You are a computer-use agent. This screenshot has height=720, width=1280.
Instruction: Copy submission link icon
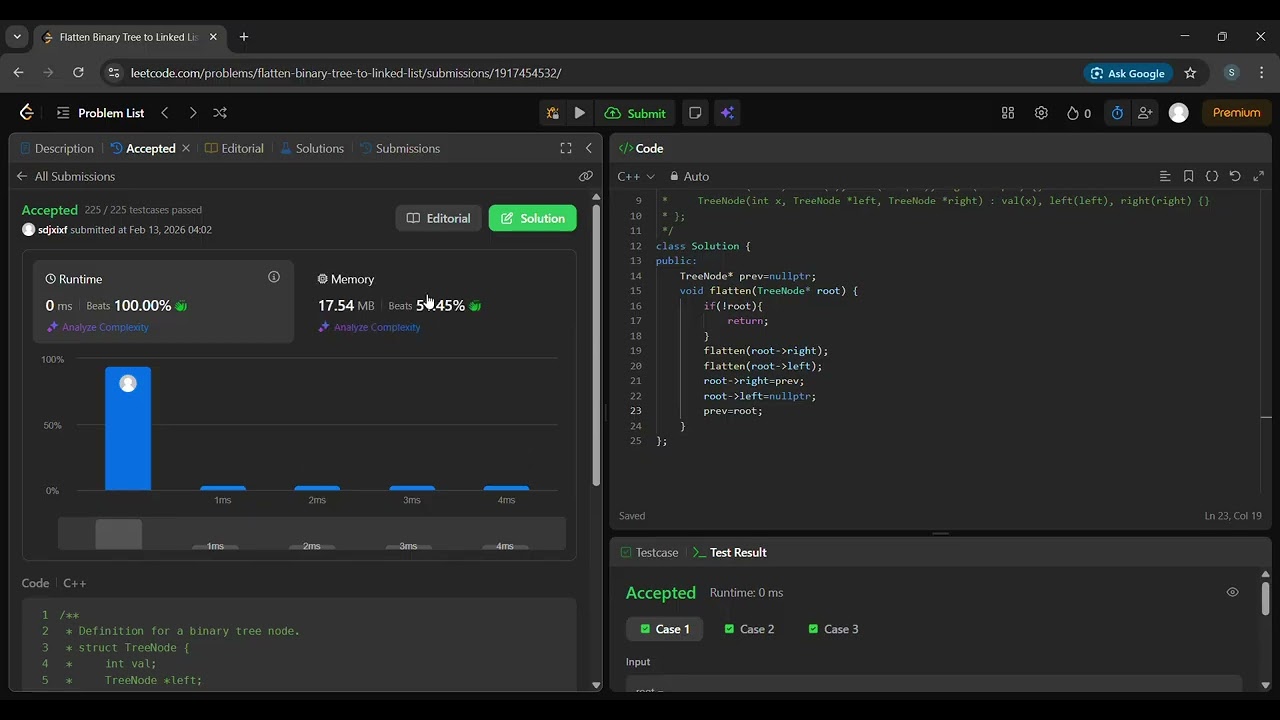click(586, 176)
